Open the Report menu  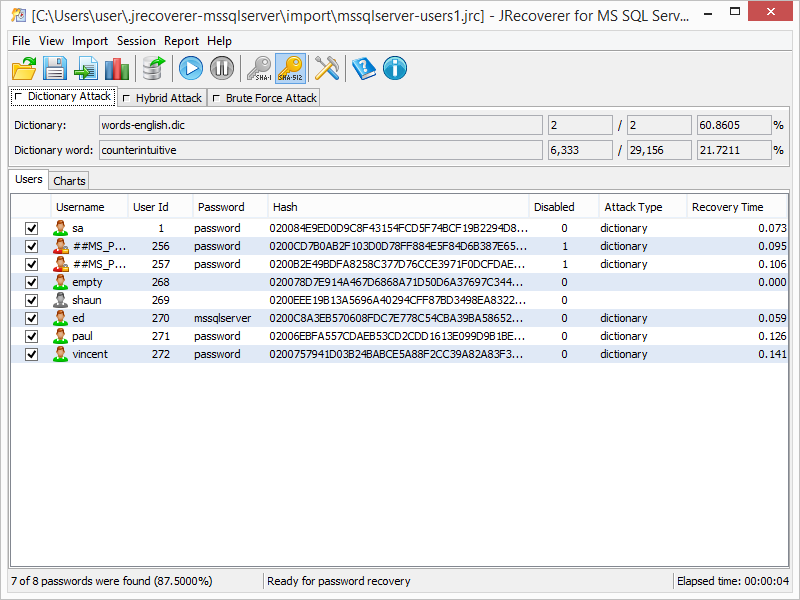coord(181,41)
